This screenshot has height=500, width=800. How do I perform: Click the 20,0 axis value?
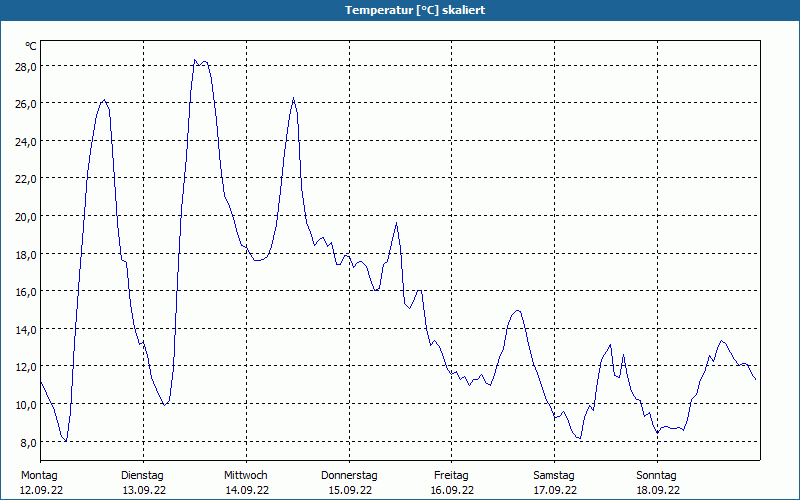(x=26, y=217)
